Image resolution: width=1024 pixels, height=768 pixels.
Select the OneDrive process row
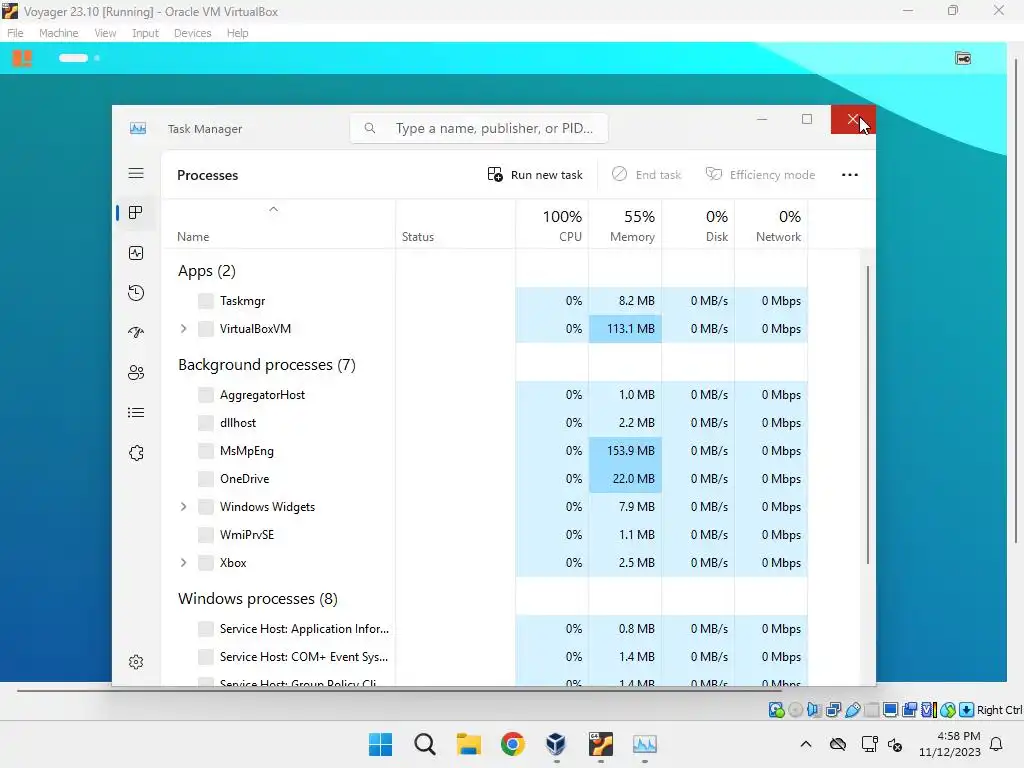tap(484, 479)
